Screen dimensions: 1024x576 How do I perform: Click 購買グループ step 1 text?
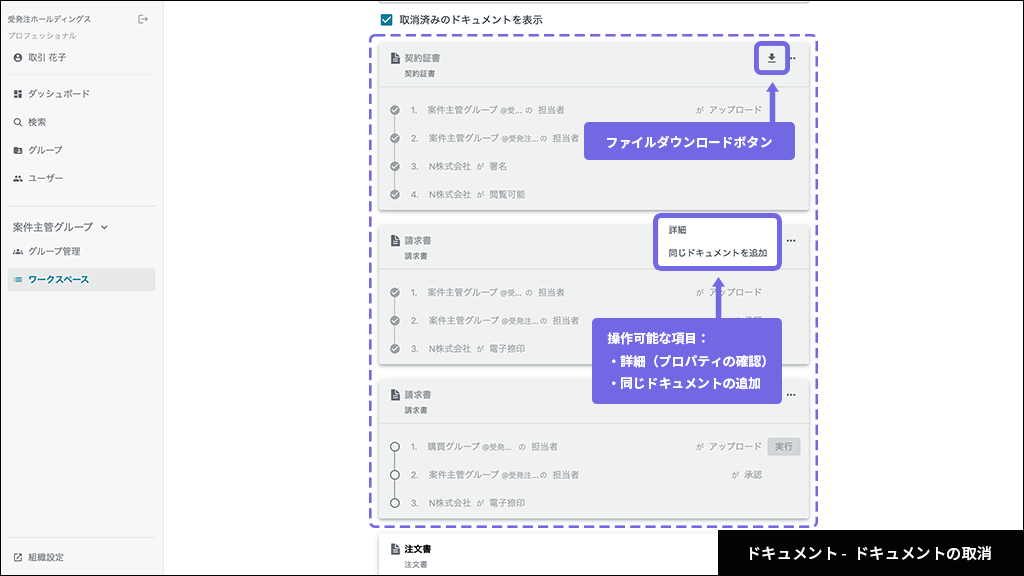492,447
